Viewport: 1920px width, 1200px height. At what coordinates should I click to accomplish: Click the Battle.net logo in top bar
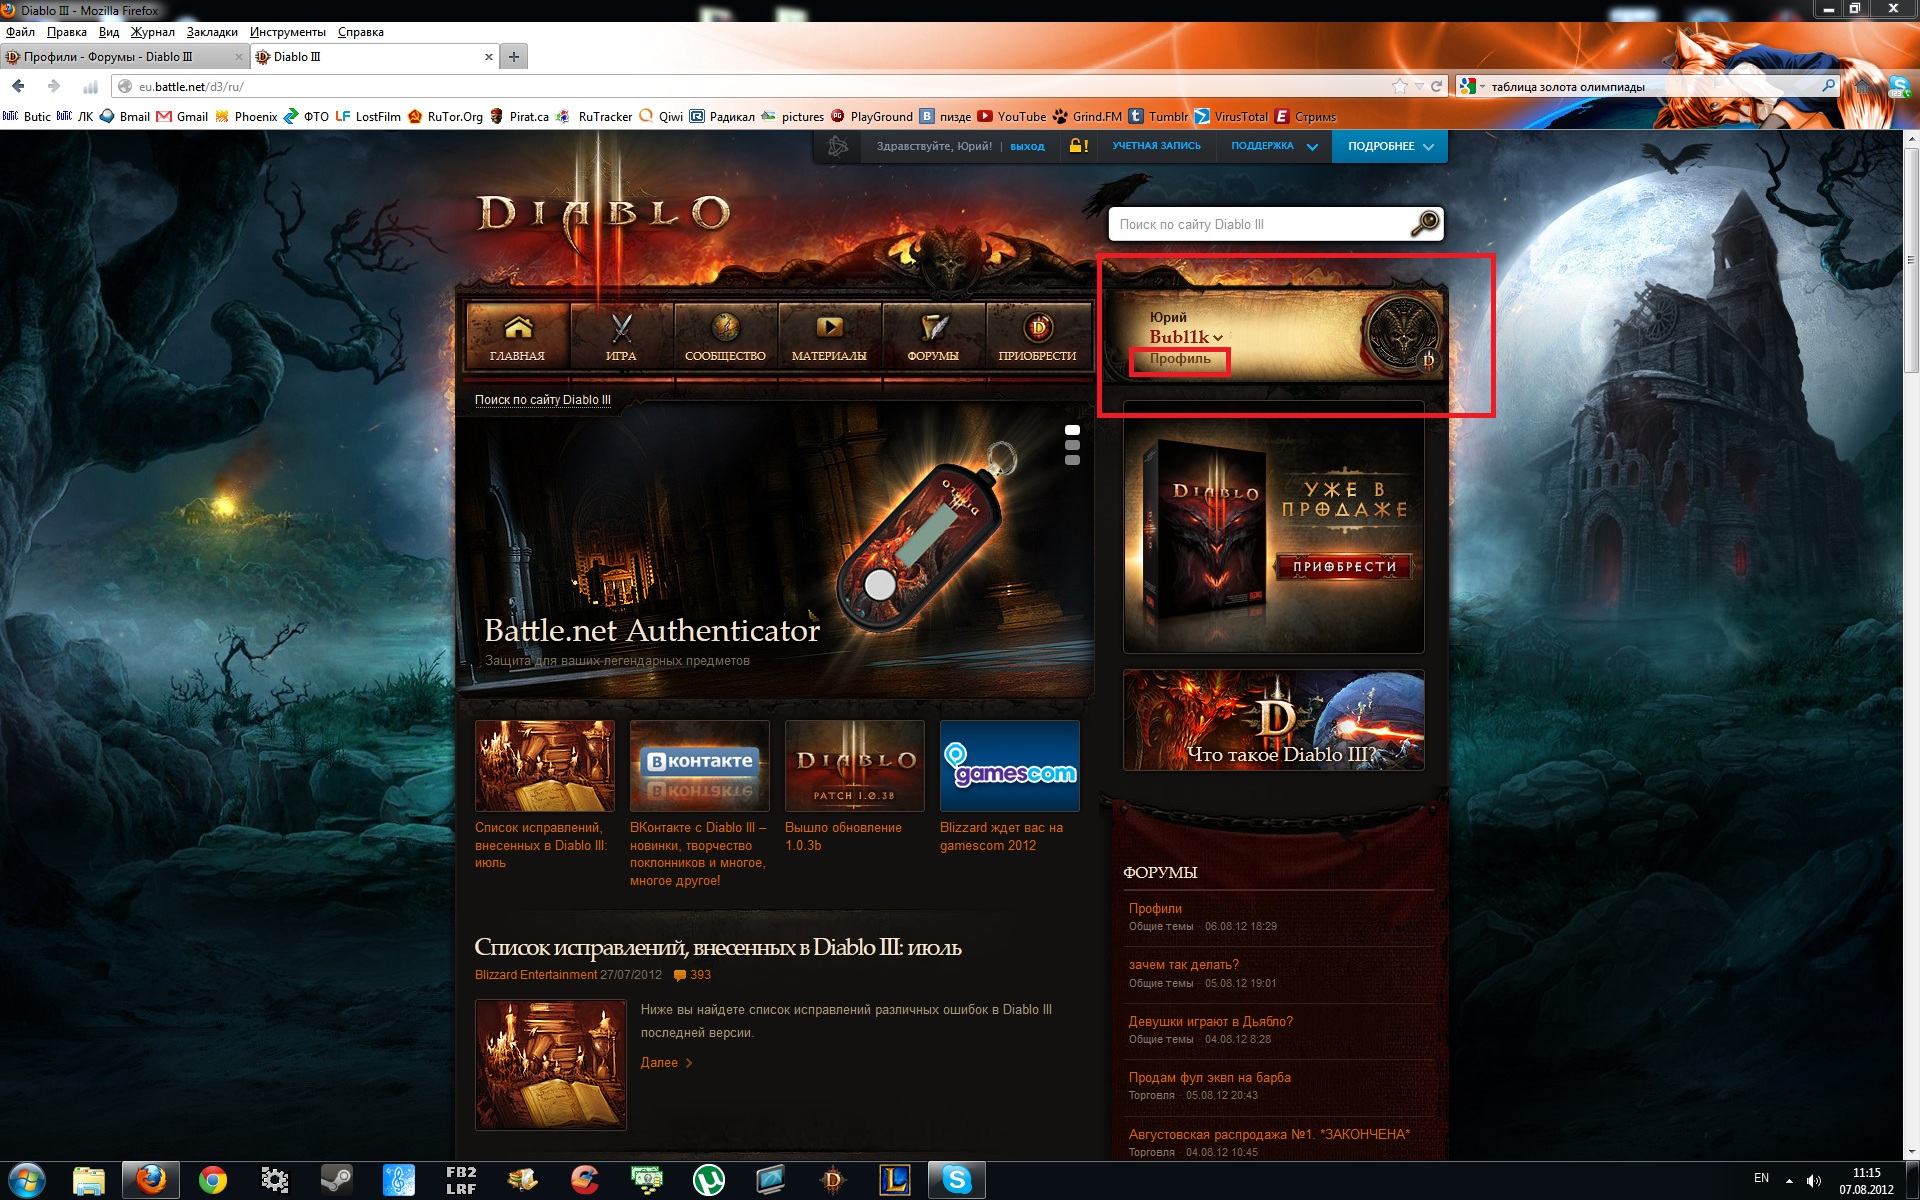838,146
